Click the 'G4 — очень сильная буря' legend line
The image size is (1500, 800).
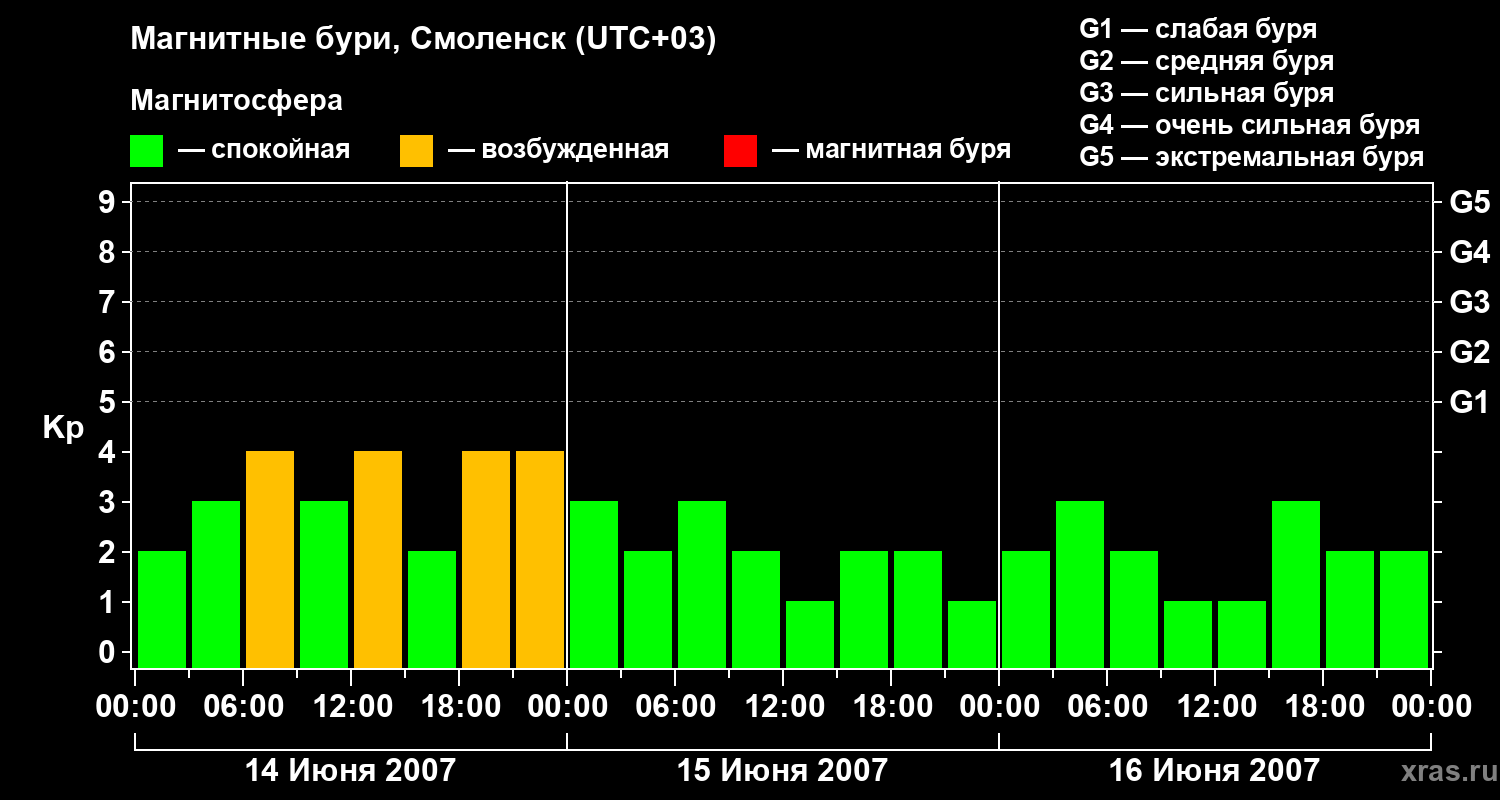1250,125
